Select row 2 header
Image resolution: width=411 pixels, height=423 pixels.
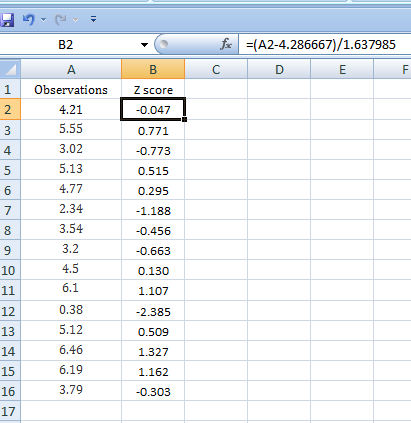(x=10, y=109)
